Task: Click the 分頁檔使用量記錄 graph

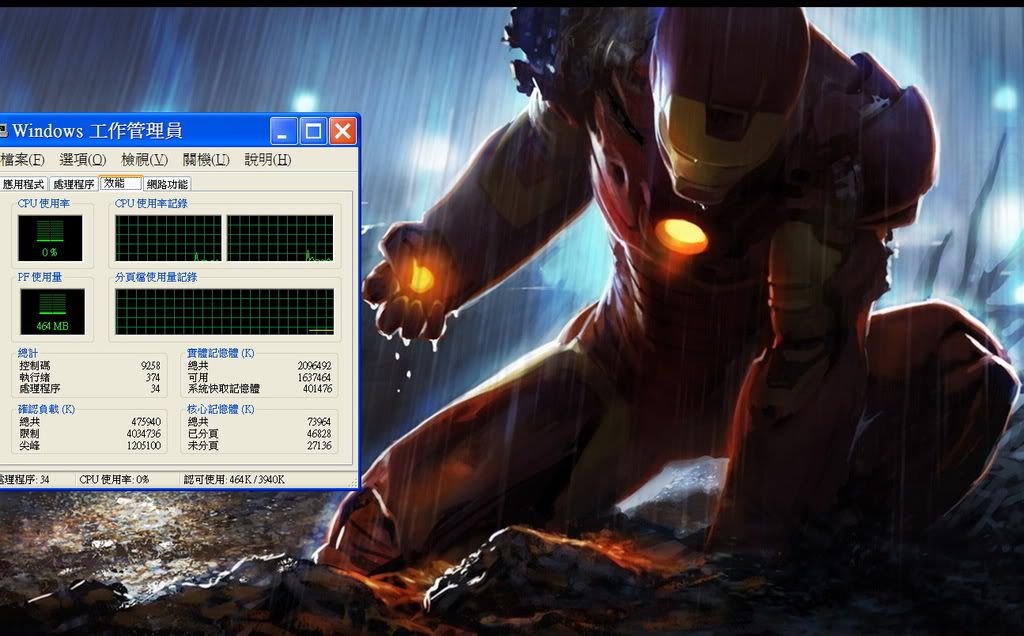Action: 225,312
